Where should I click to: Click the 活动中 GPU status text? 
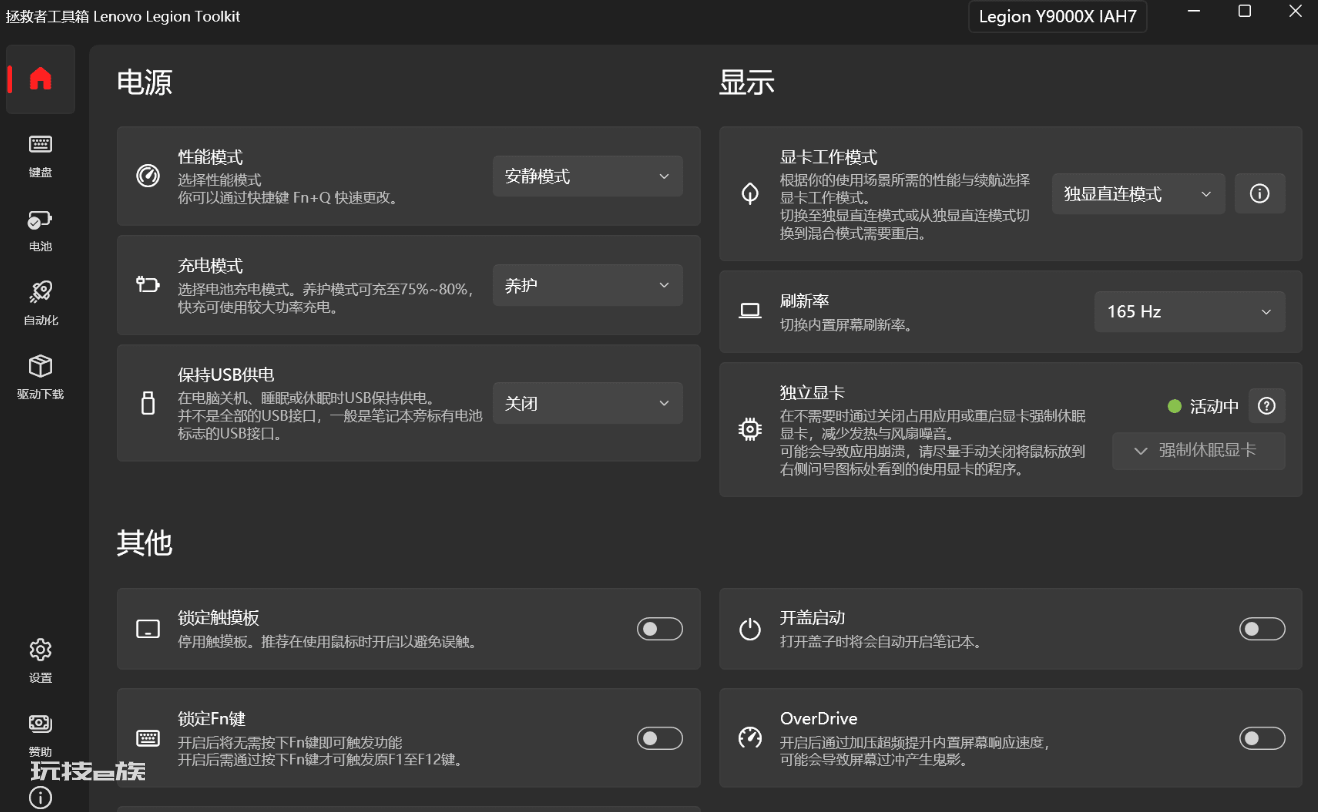tap(1214, 406)
